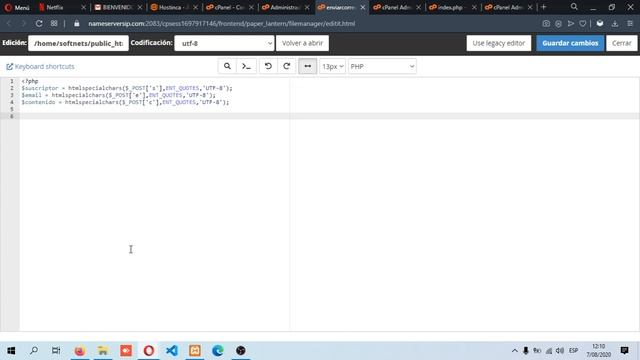The image size is (640, 360).
Task: Click line 4 $contenido code
Action: click(125, 102)
